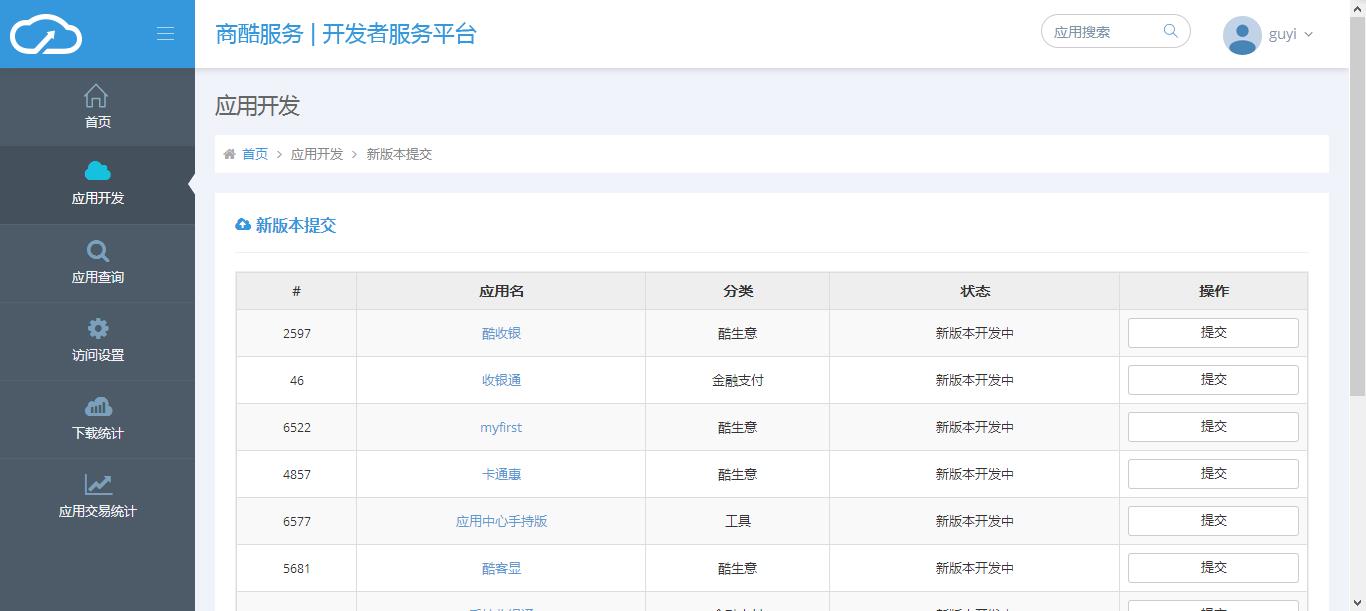Click 提交 for 应用中心手持版
This screenshot has width=1366, height=611.
pos(1213,521)
